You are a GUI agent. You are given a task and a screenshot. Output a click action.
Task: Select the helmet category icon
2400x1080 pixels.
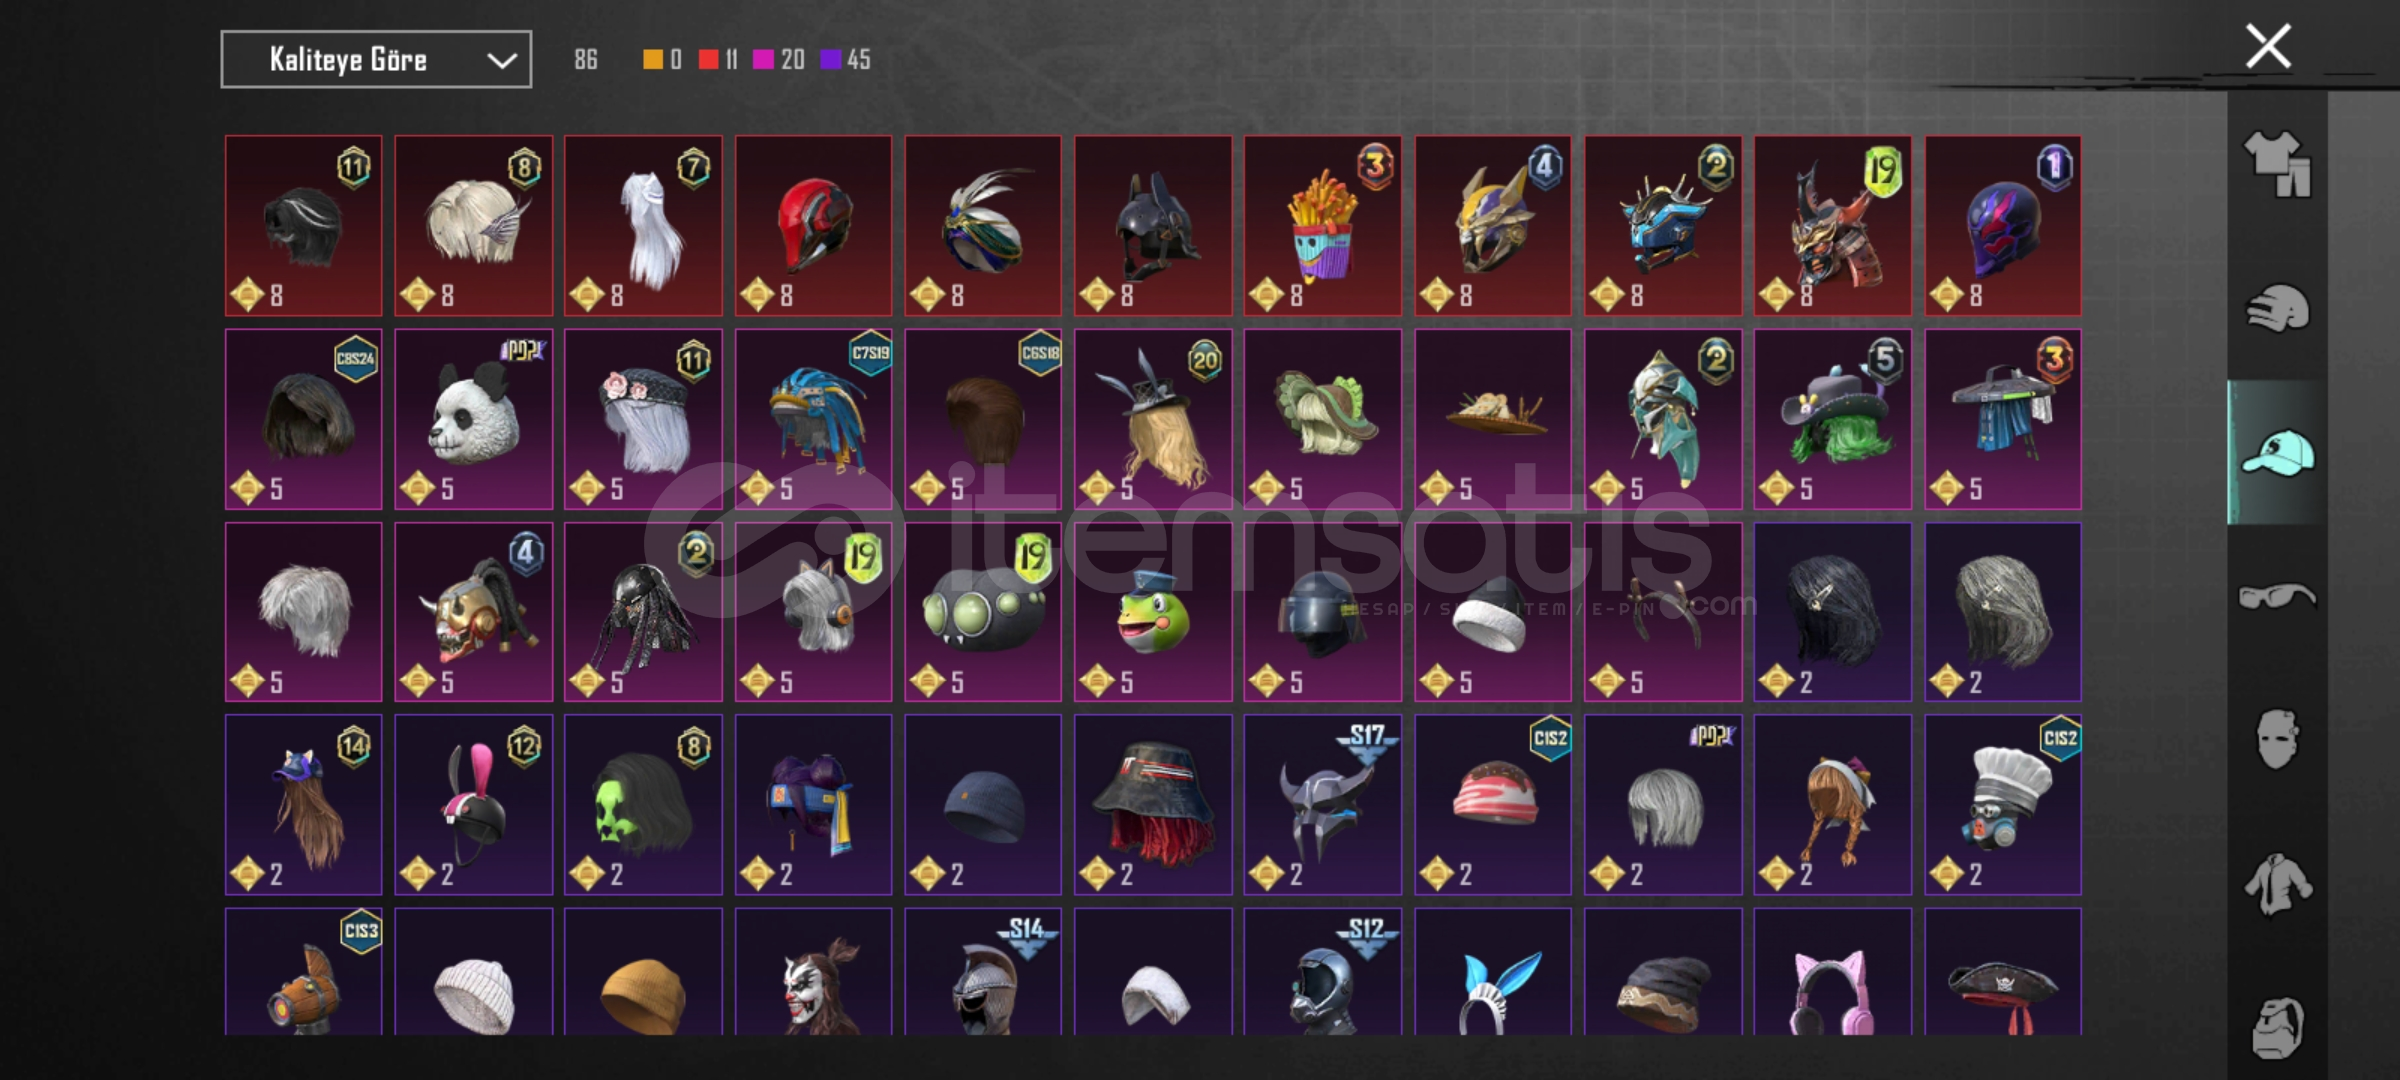2277,308
